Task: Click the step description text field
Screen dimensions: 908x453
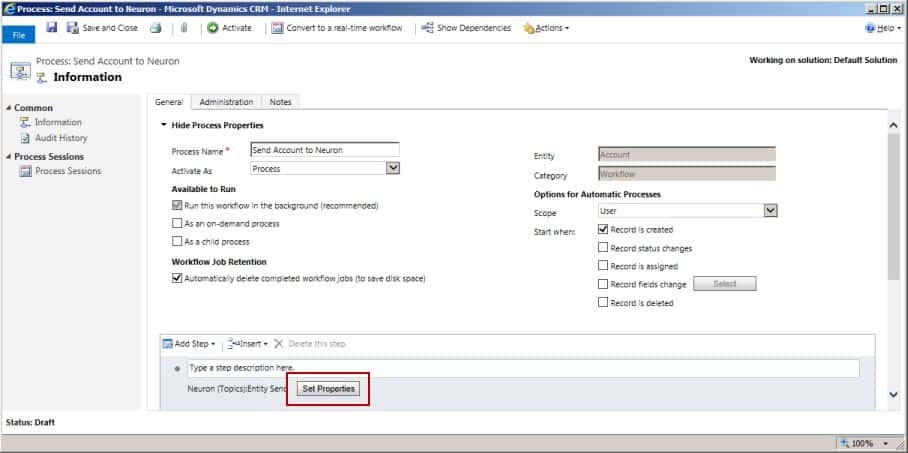Action: 523,368
